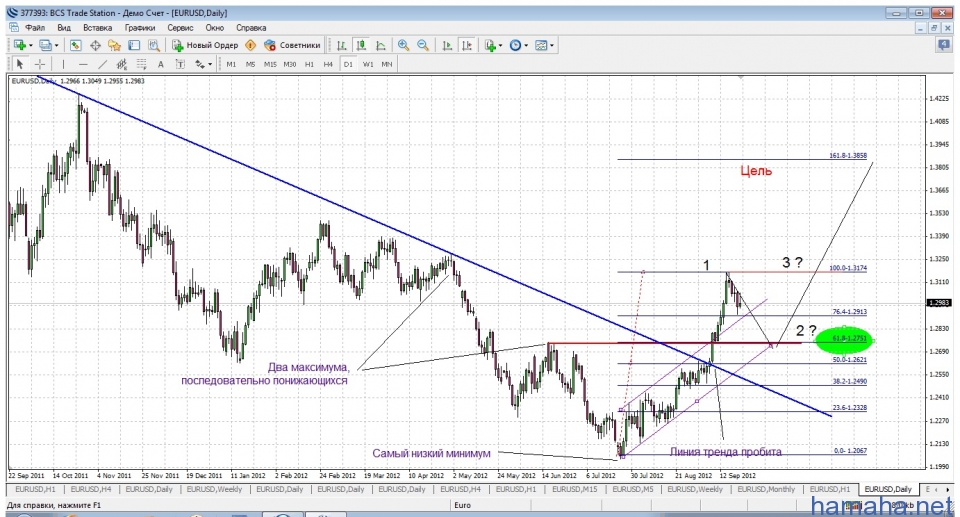Open MetaEditor yellow diamond icon
Viewport: 960px width, 517px height.
coord(250,45)
